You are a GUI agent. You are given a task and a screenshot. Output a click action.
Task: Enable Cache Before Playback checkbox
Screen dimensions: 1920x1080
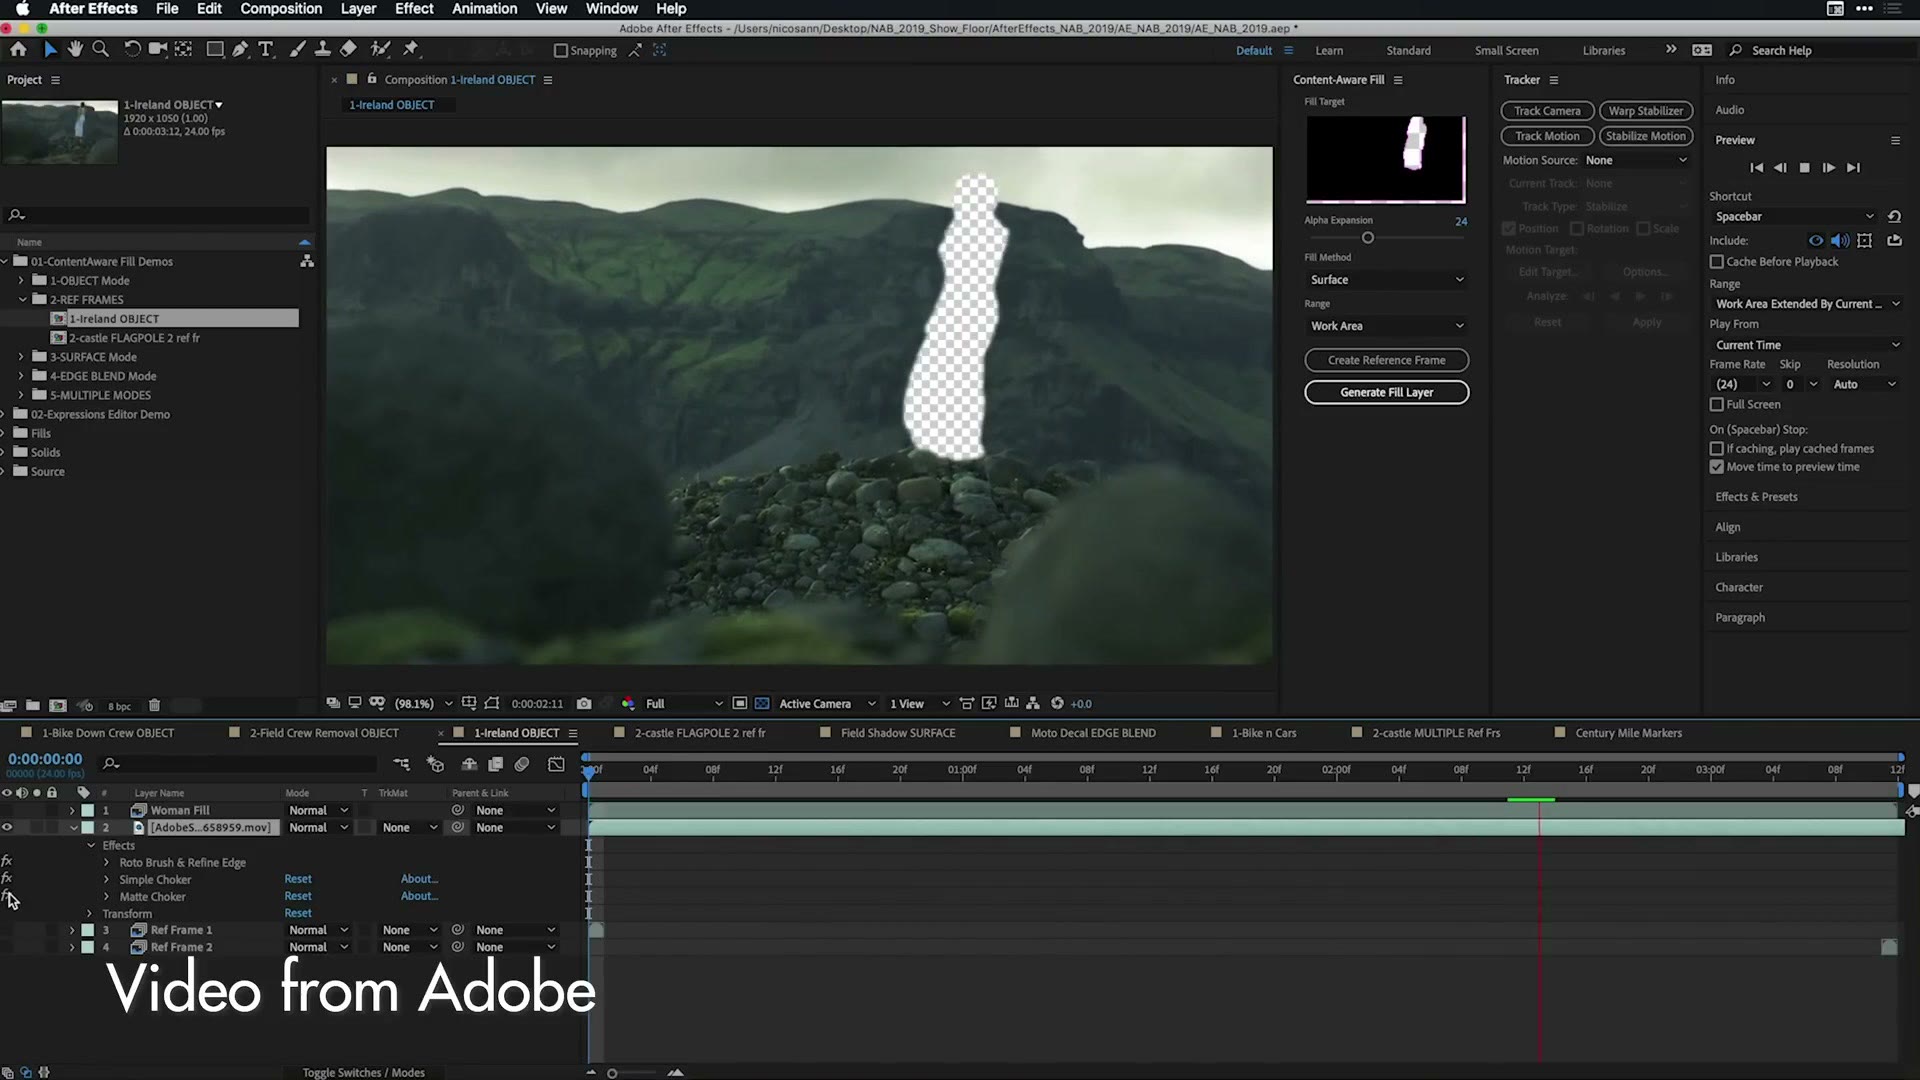[1717, 261]
